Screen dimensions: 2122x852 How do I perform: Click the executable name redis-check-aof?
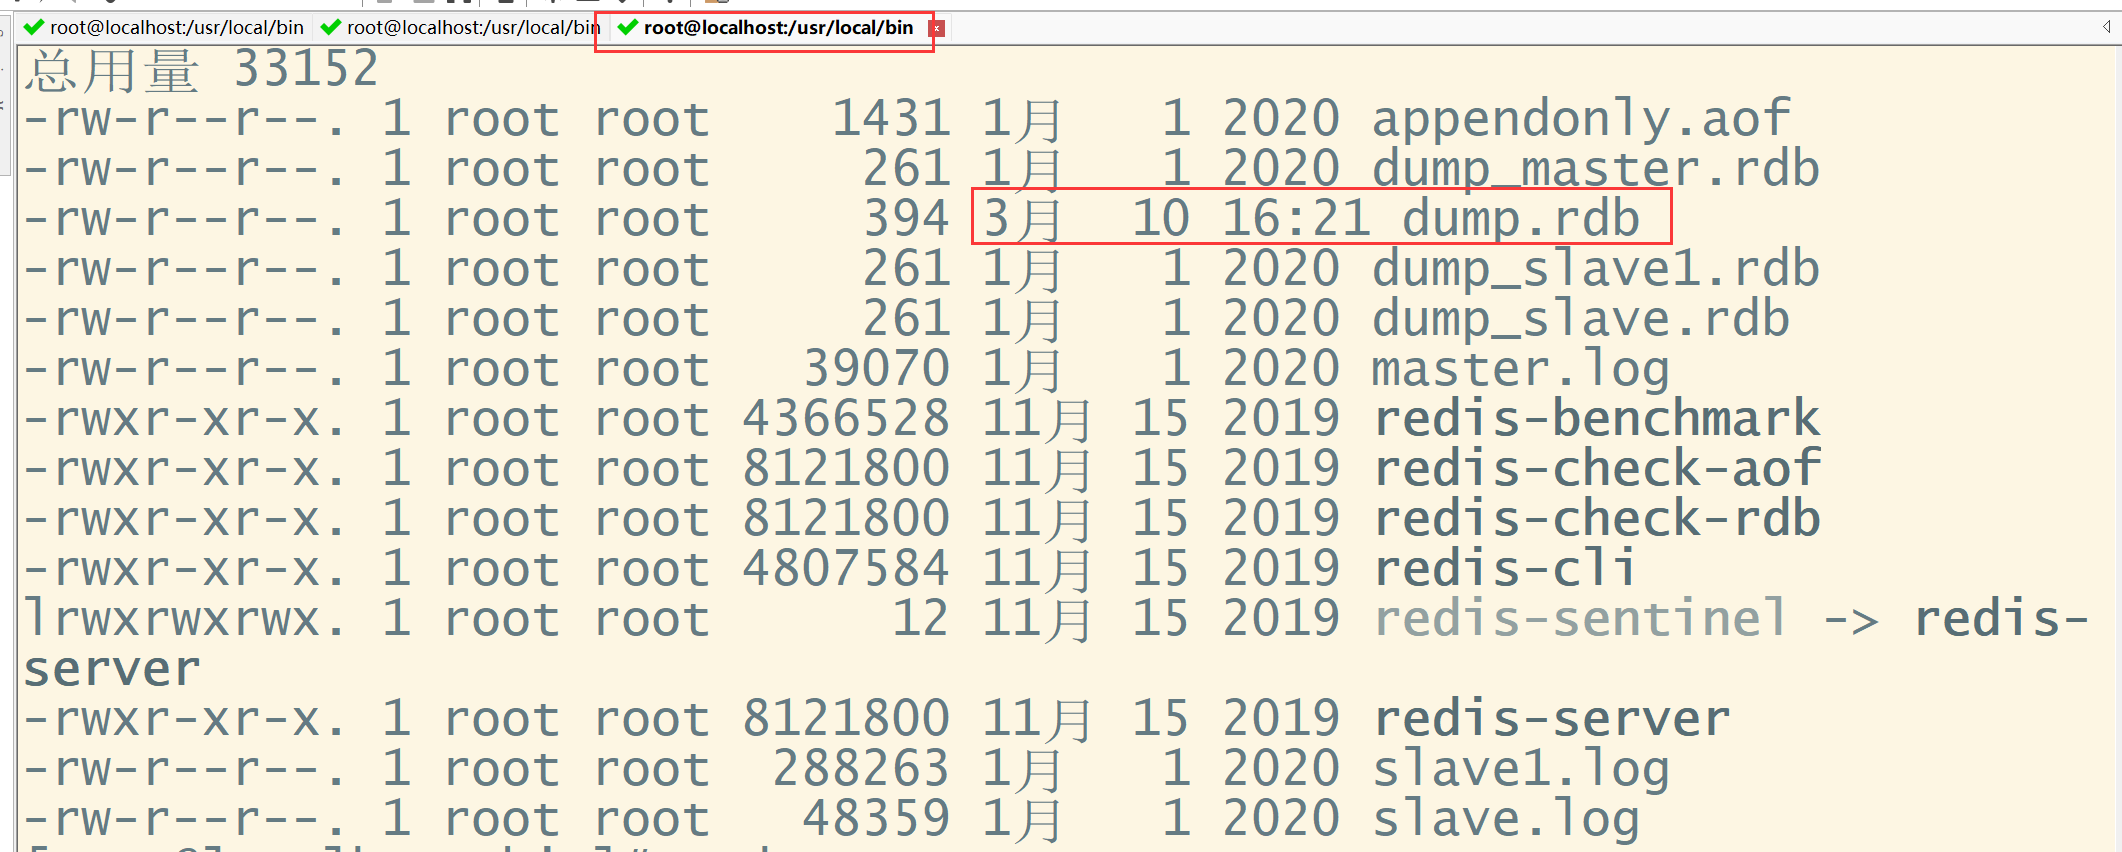click(1597, 469)
